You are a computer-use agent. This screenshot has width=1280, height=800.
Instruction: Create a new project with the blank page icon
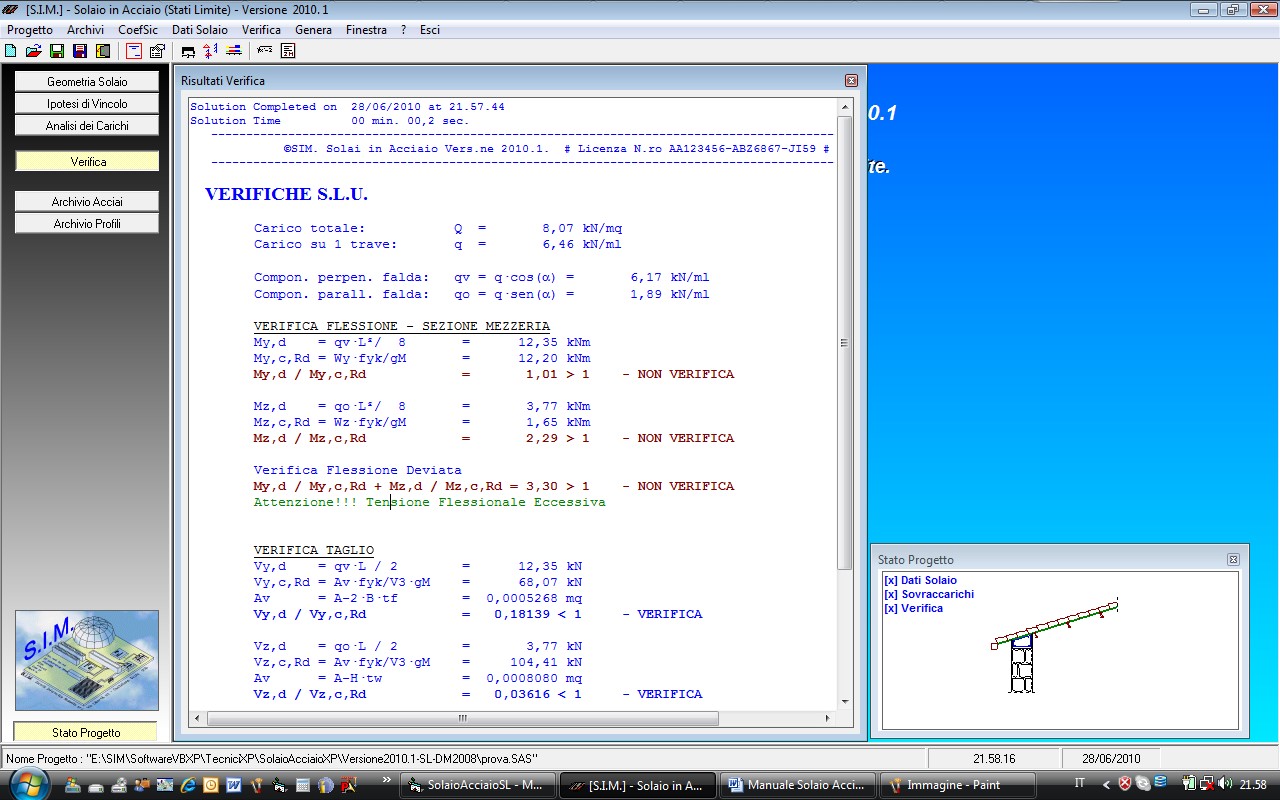[11, 51]
